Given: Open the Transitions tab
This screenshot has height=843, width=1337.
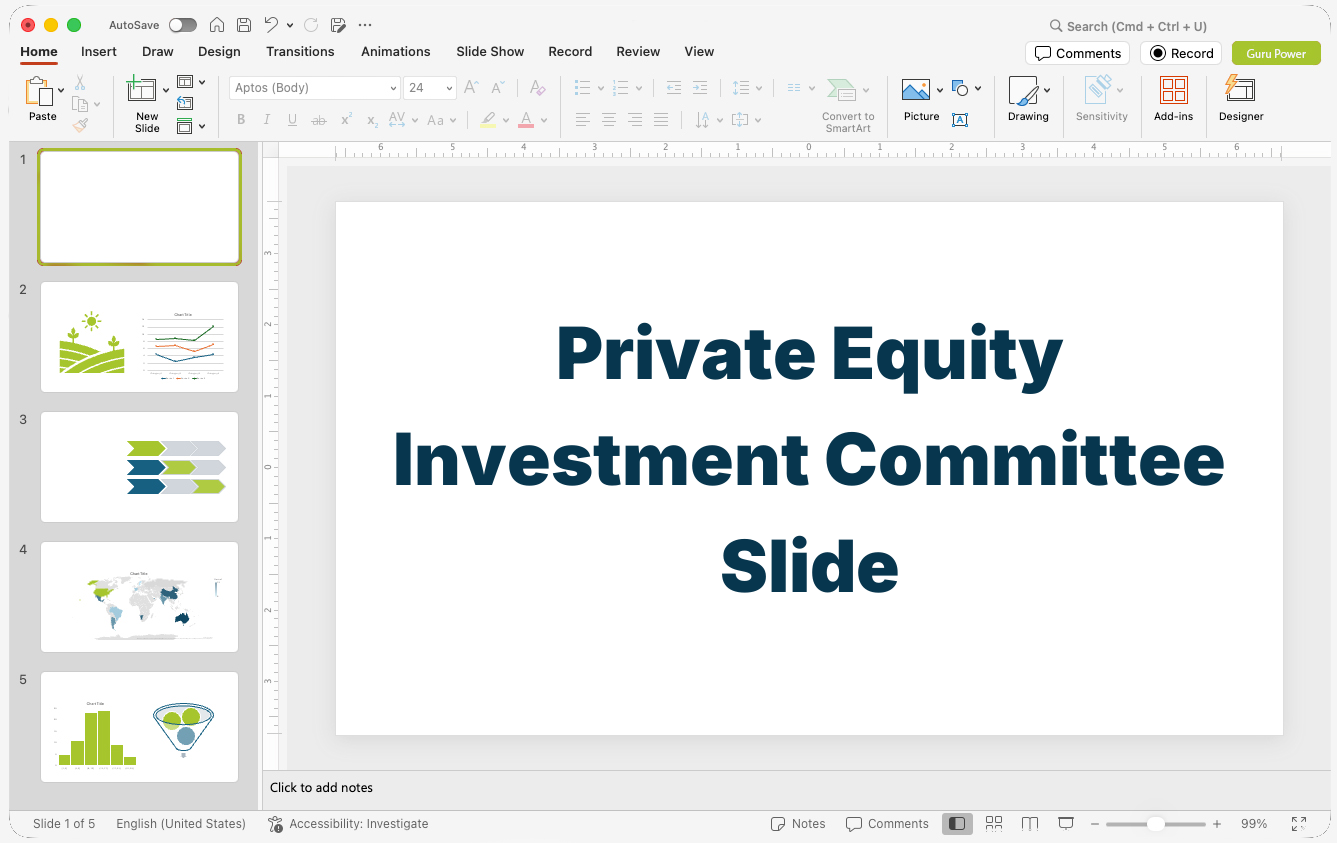Looking at the screenshot, I should click(x=300, y=52).
